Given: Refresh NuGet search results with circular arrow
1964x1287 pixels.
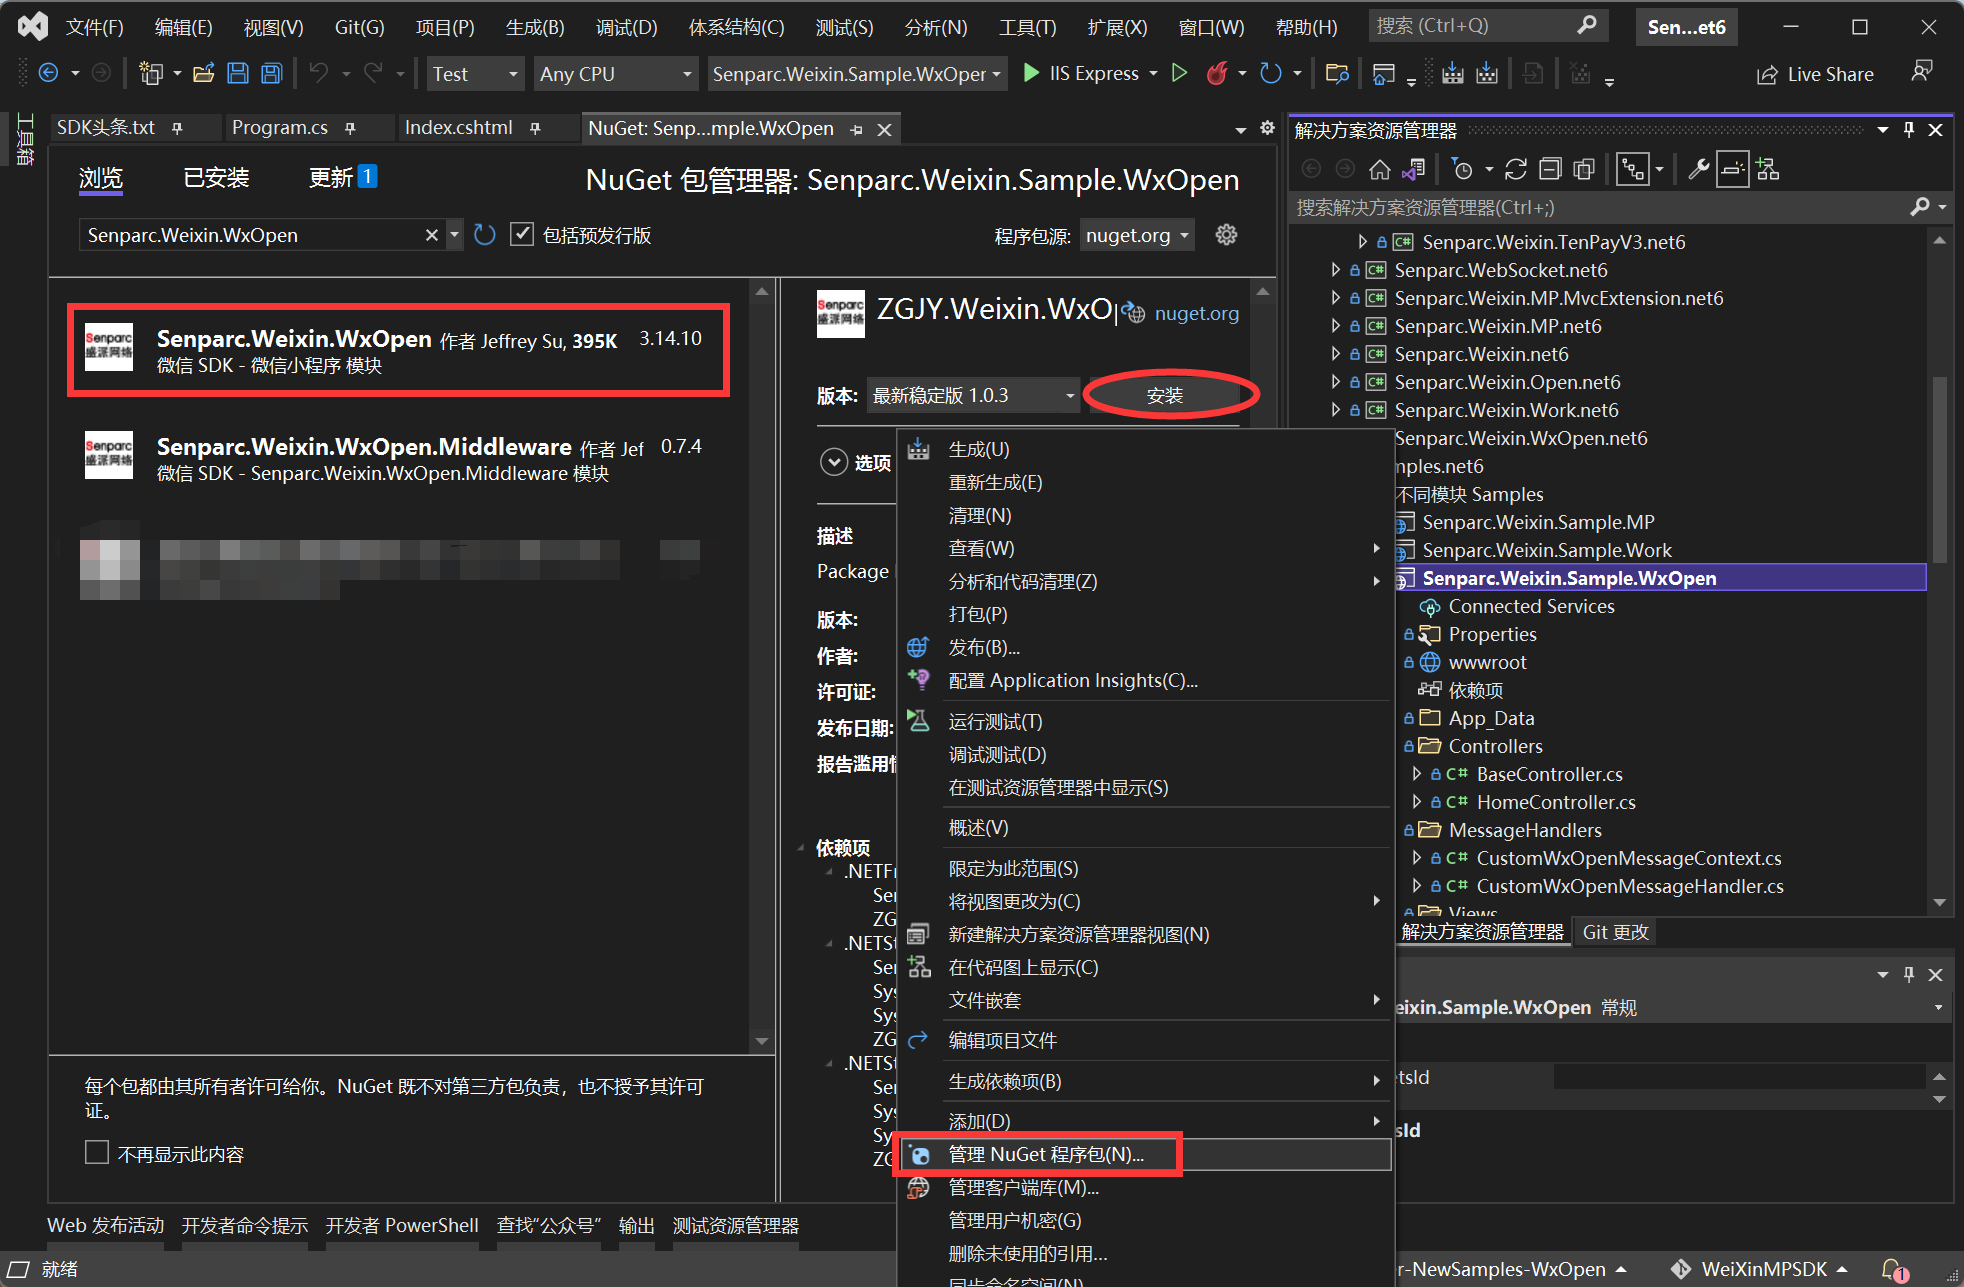Looking at the screenshot, I should coord(484,234).
